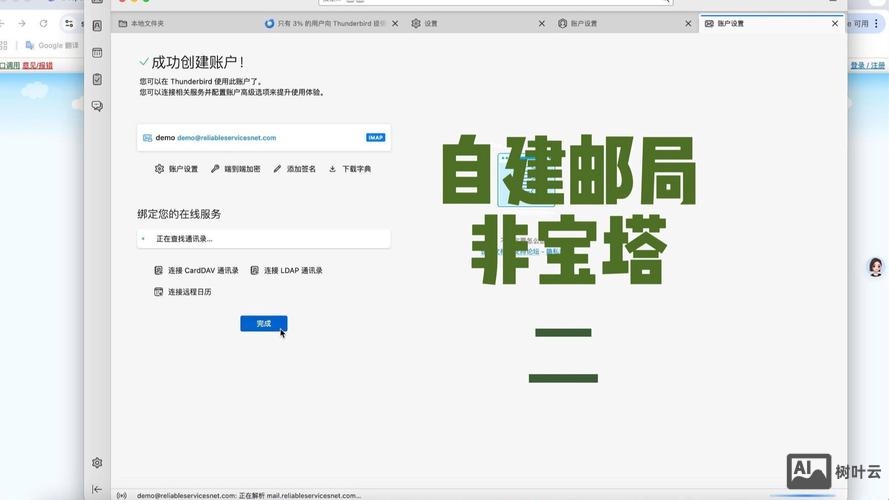This screenshot has height=500, width=889.
Task: Click 连接 LDAP 通讯录
Action: click(x=286, y=270)
